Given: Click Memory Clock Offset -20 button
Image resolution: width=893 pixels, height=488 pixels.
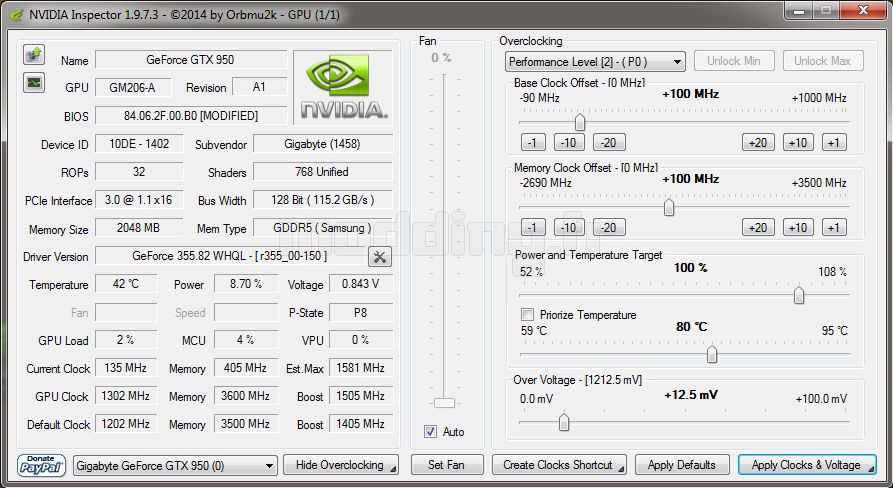Looking at the screenshot, I should [609, 228].
